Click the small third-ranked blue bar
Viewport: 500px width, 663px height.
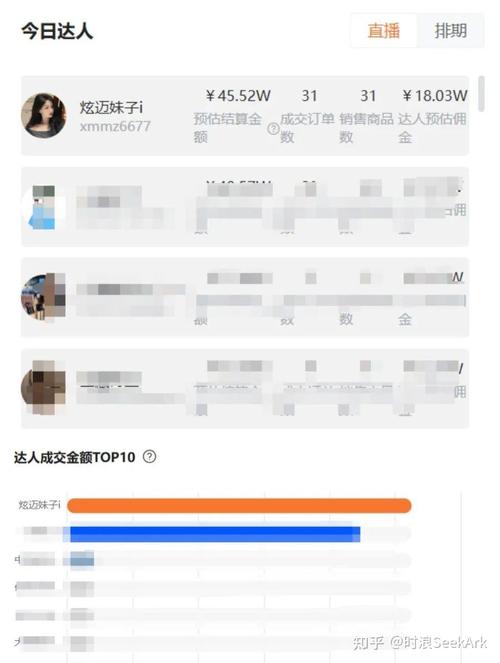tap(82, 561)
